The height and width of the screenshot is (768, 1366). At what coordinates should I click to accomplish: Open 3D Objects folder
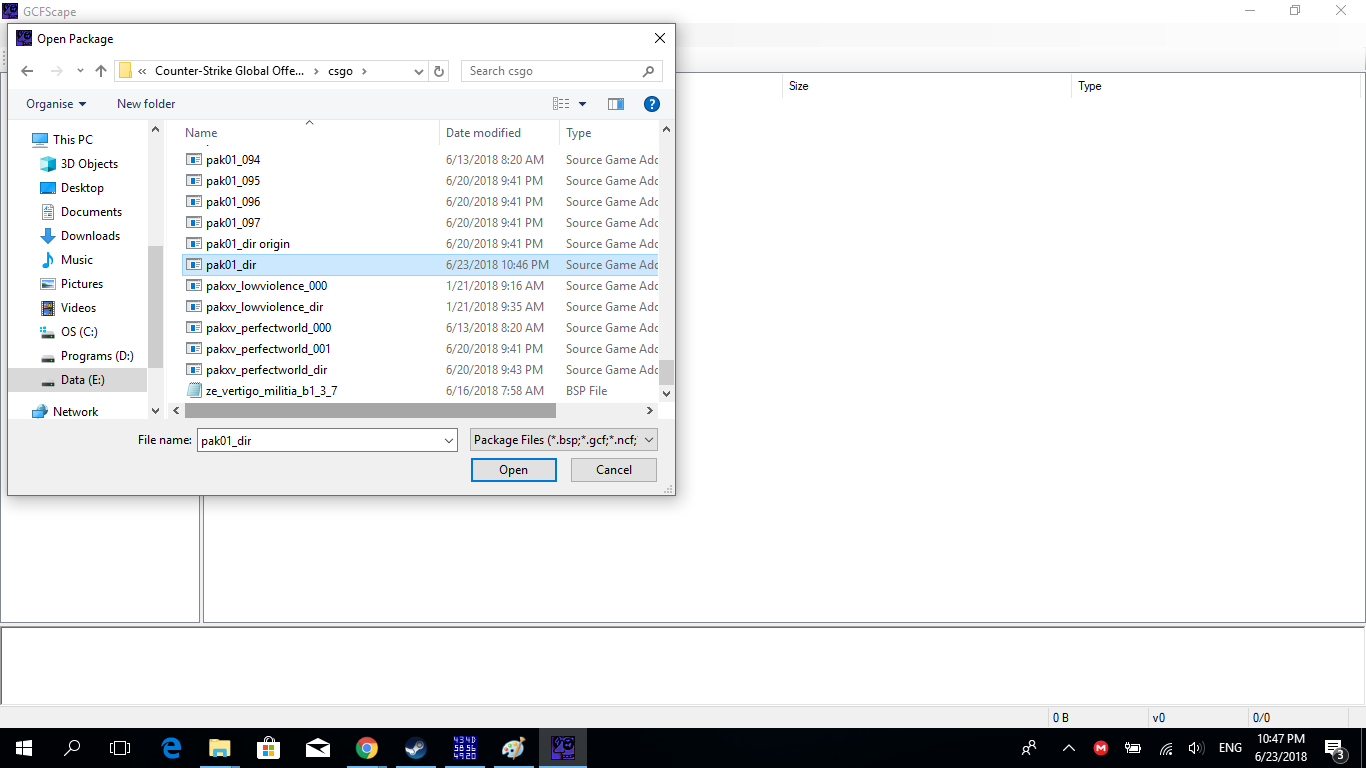pyautogui.click(x=89, y=164)
